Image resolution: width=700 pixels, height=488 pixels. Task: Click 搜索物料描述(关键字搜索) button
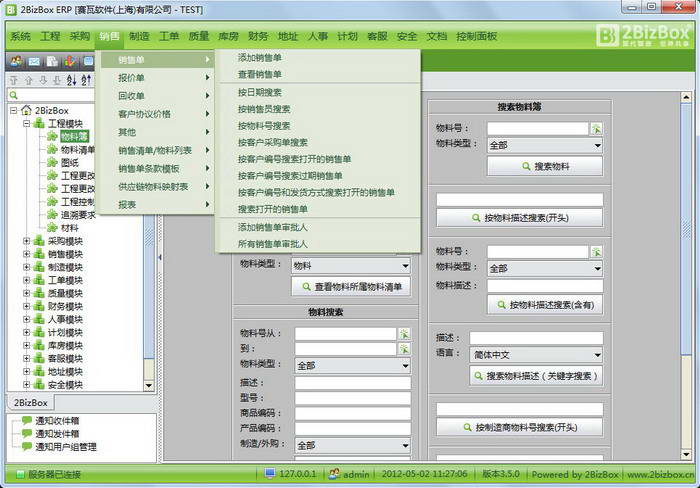click(536, 376)
